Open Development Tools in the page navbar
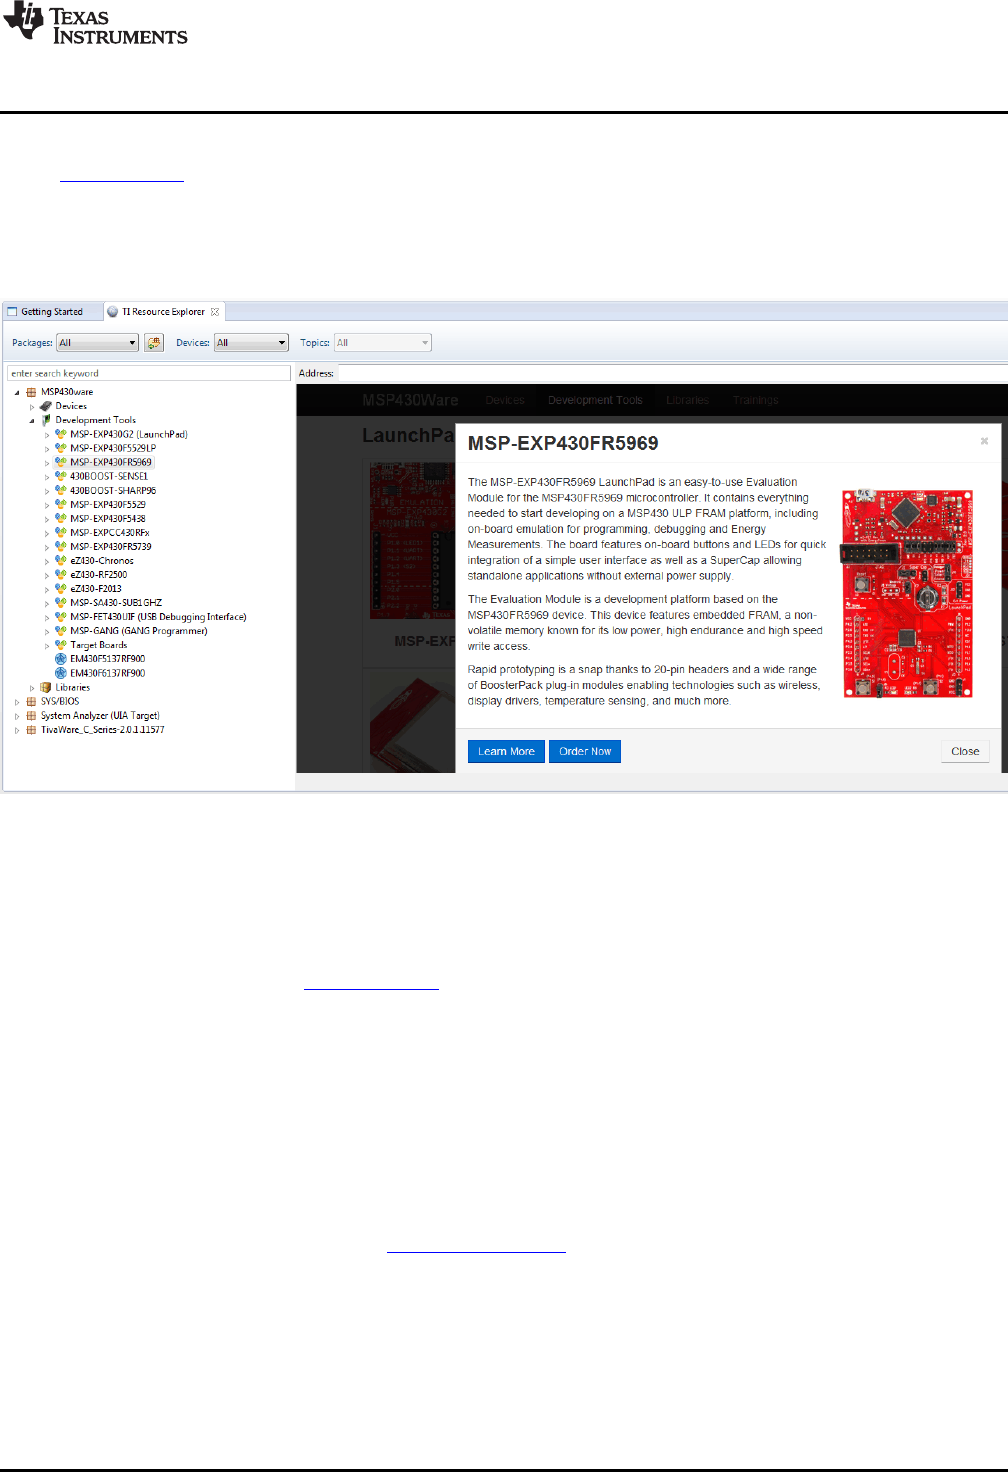Screen dimensions: 1008x1472 [x=595, y=400]
